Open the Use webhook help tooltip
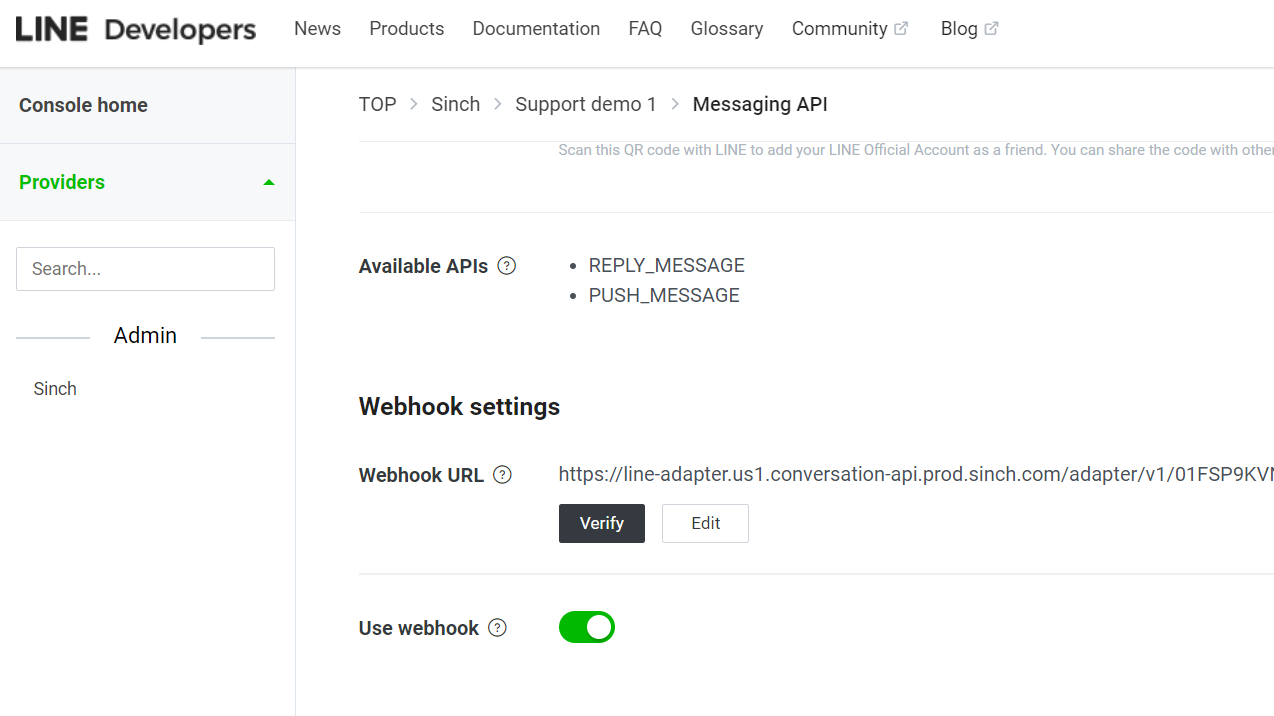 point(497,628)
